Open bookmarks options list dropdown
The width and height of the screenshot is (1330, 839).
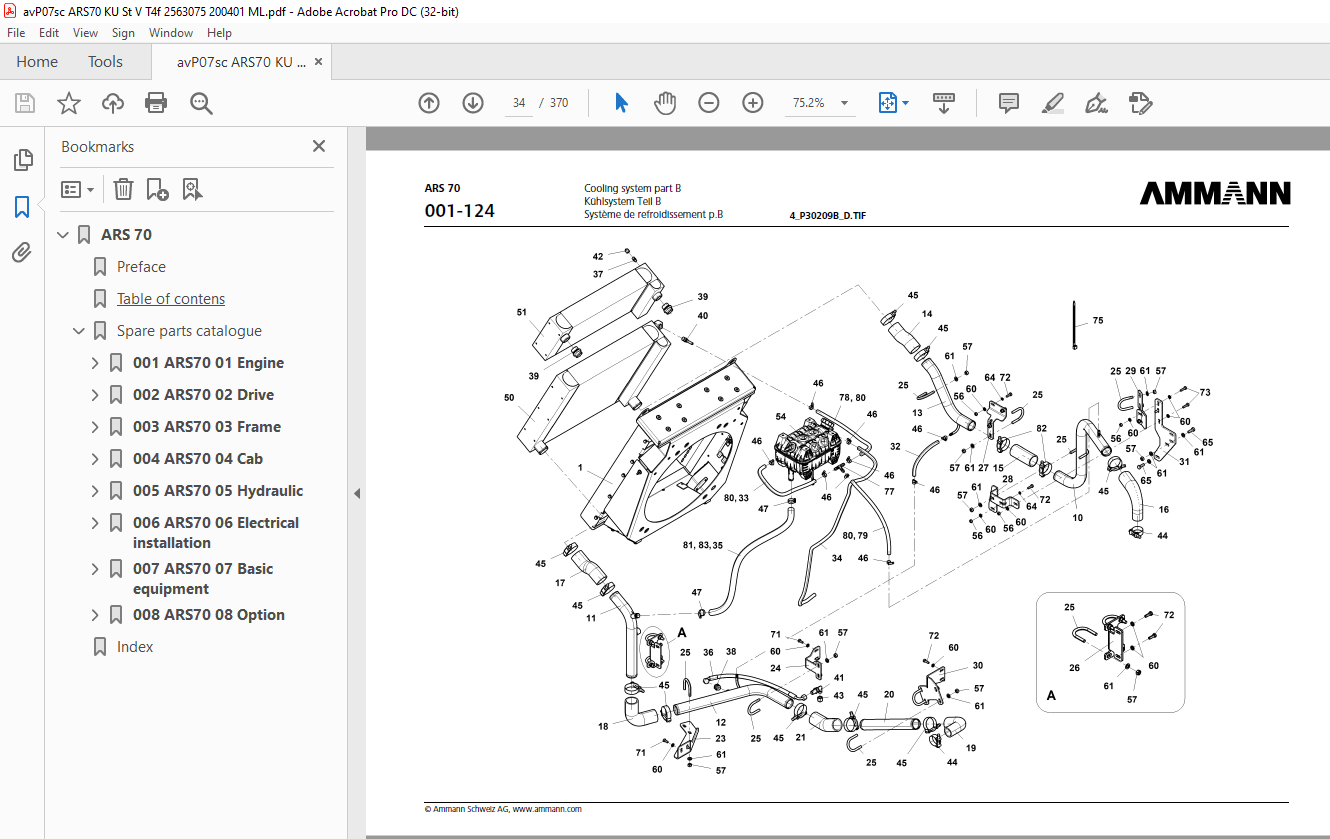pyautogui.click(x=77, y=189)
